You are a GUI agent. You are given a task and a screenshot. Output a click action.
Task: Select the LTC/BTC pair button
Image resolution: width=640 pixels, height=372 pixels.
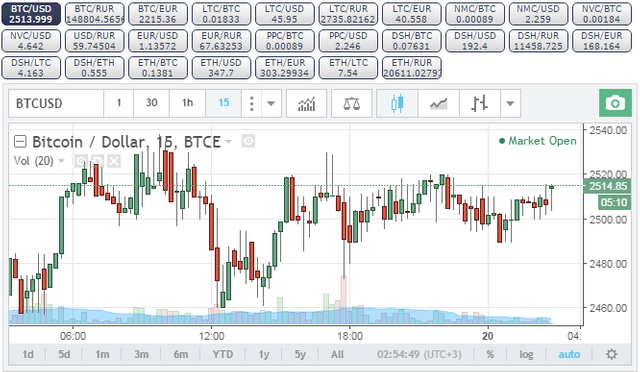click(221, 14)
